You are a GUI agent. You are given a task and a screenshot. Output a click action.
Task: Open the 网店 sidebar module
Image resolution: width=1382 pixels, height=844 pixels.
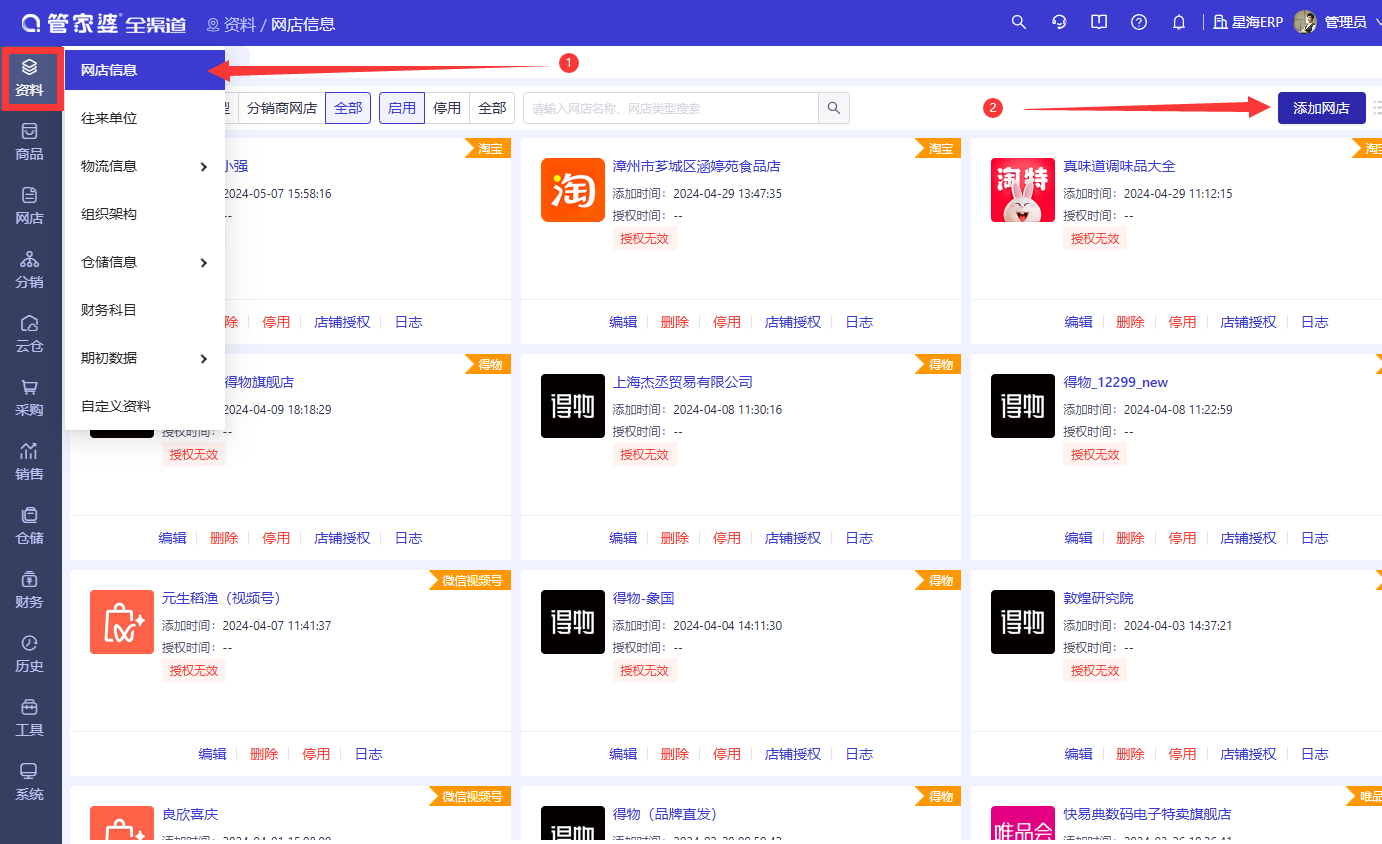pos(30,206)
